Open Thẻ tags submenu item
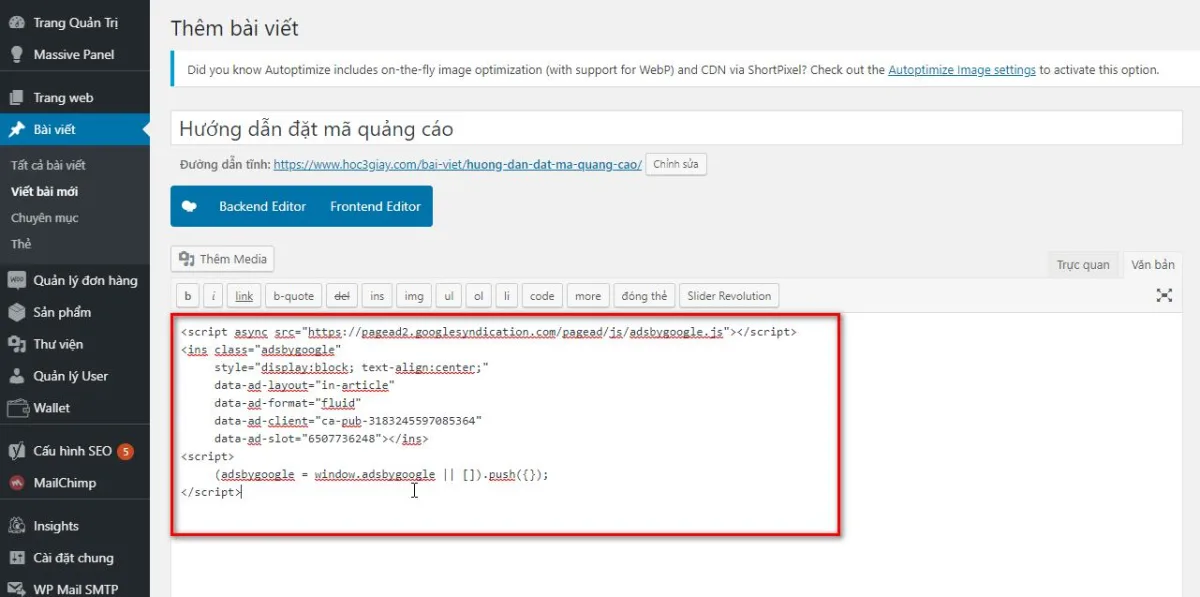Screen dimensions: 1200x597 tap(21, 244)
